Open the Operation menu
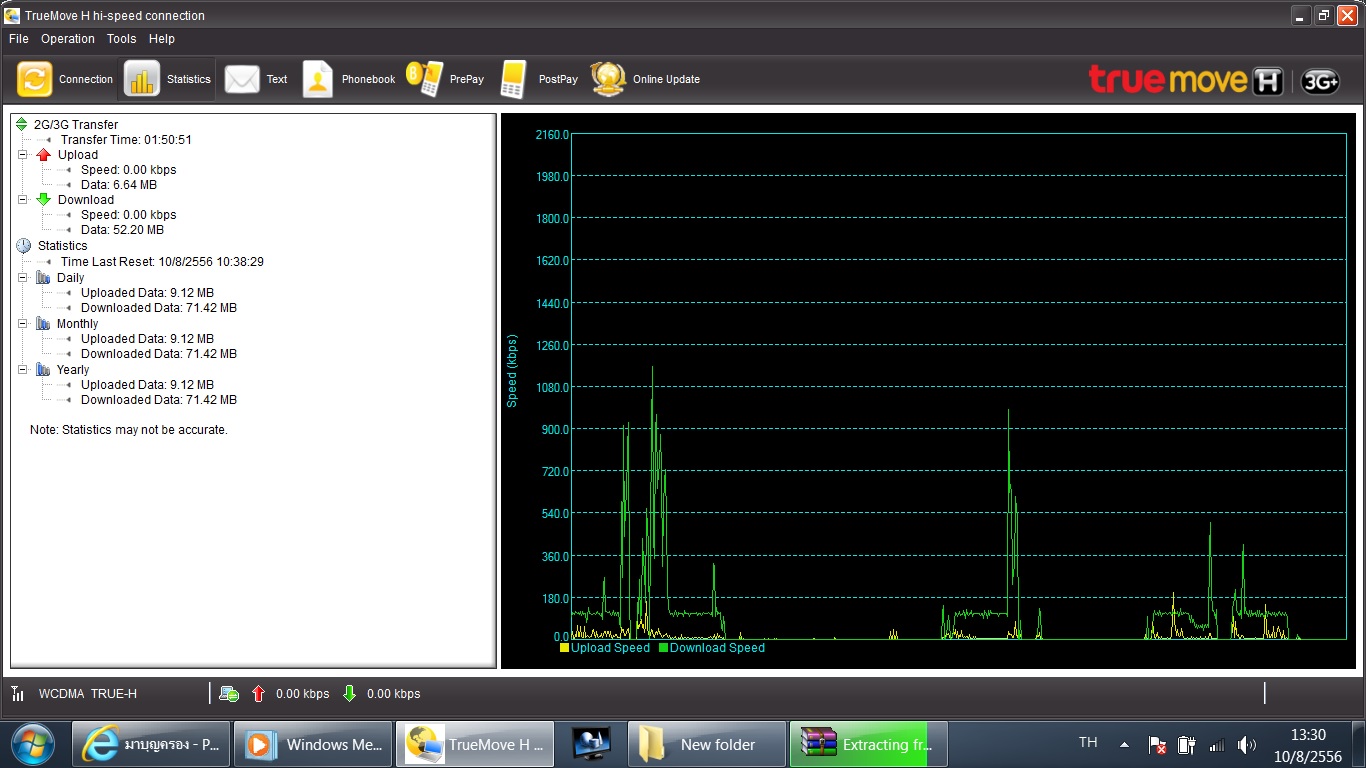1366x768 pixels. click(x=68, y=39)
